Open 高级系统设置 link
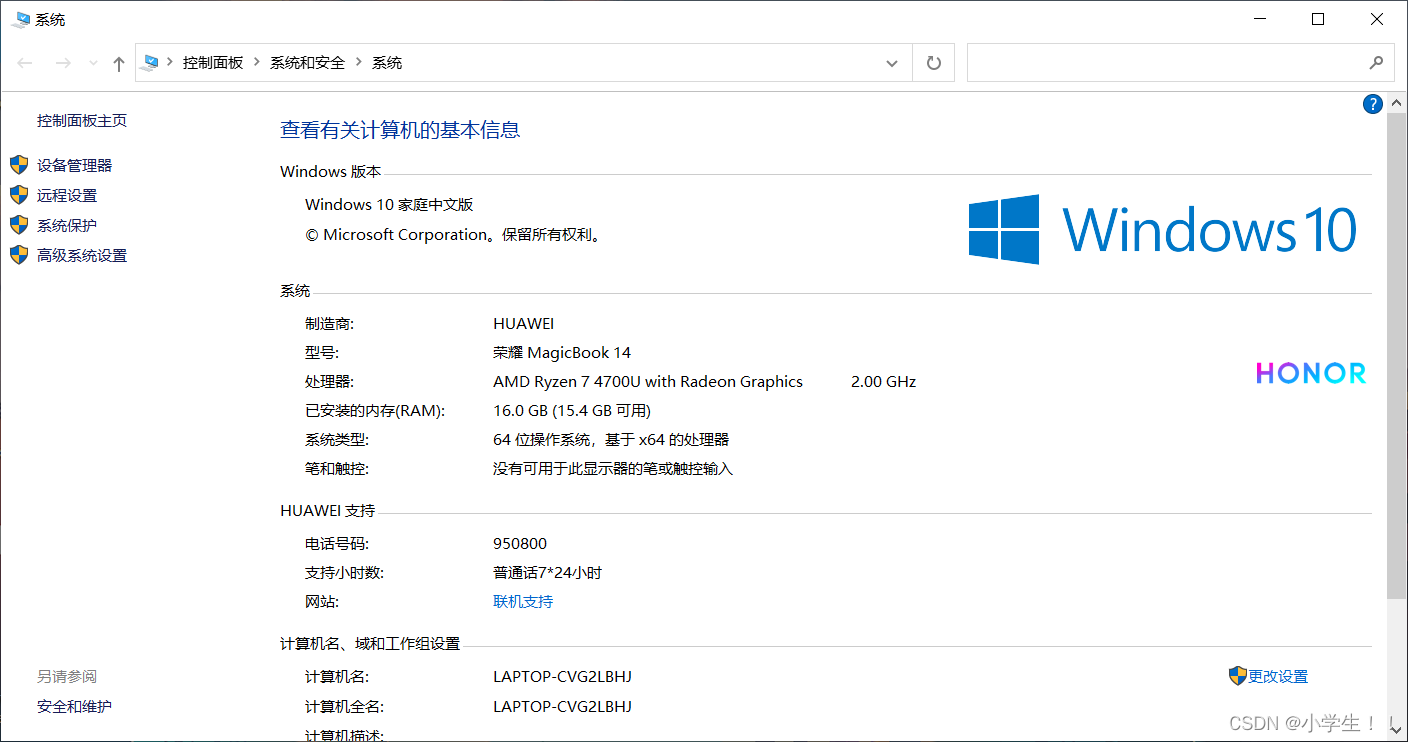This screenshot has width=1408, height=742. 82,255
